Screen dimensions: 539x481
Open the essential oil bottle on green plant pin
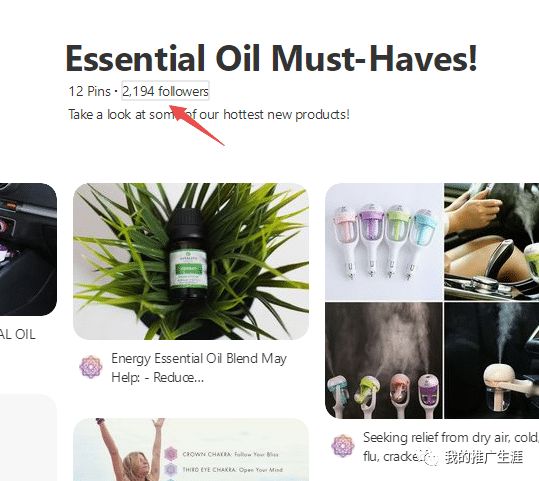191,261
